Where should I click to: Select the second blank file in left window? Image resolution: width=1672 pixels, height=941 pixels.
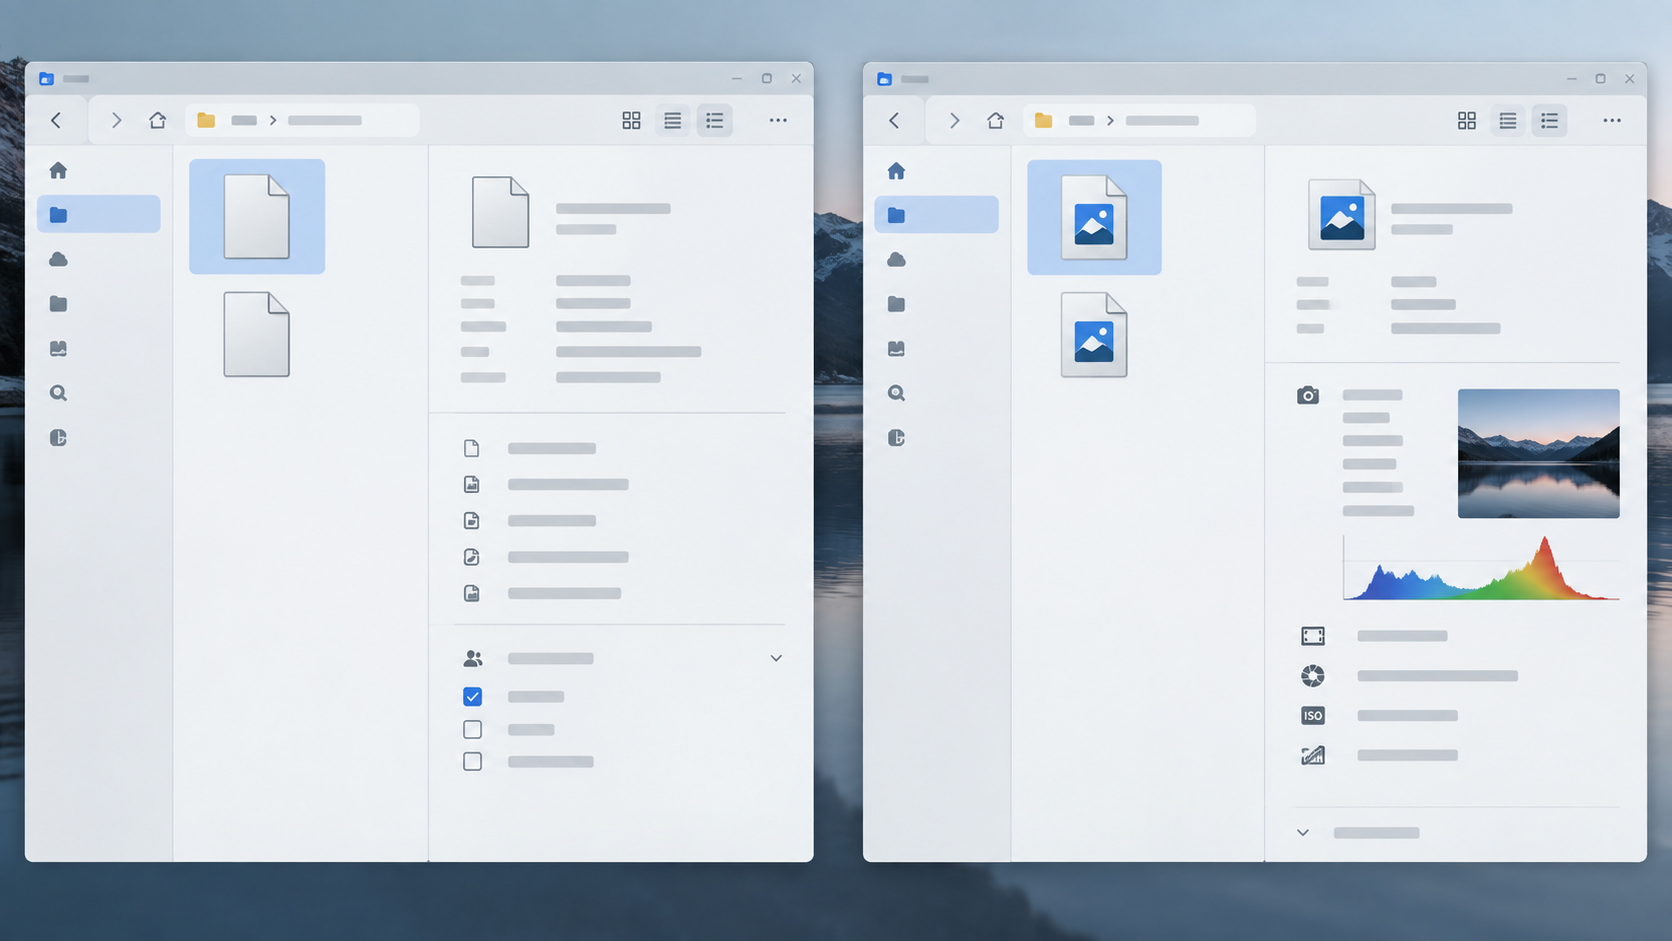[x=257, y=334]
